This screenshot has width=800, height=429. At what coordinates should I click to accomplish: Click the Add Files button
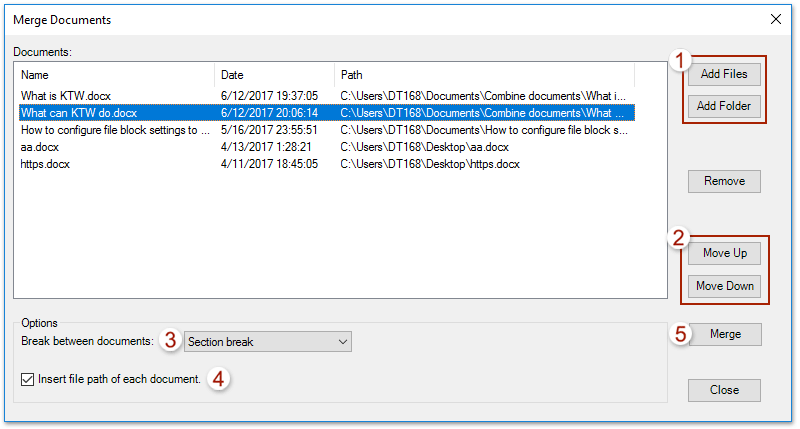coord(724,74)
